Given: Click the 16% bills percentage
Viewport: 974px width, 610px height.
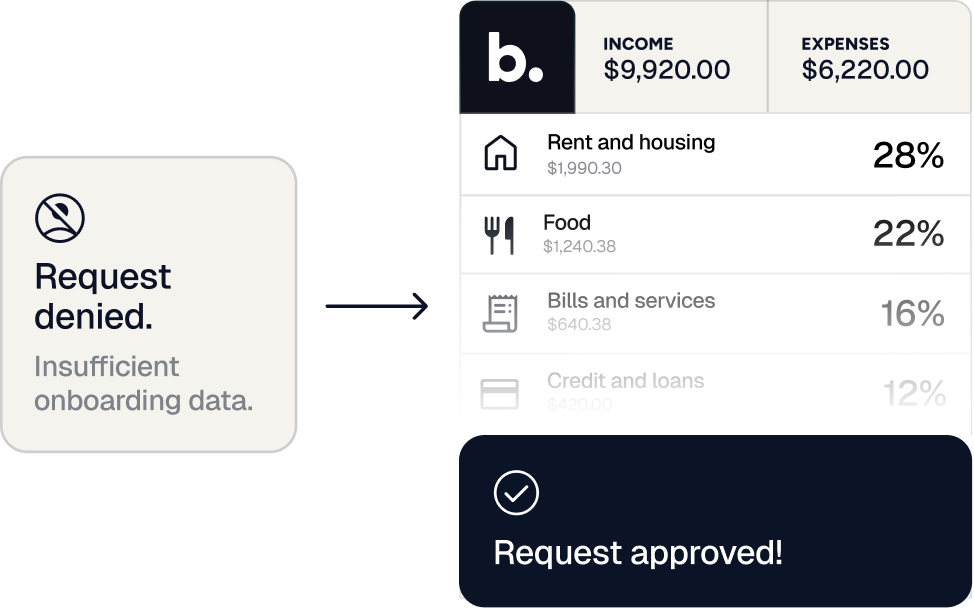Looking at the screenshot, I should (x=912, y=313).
